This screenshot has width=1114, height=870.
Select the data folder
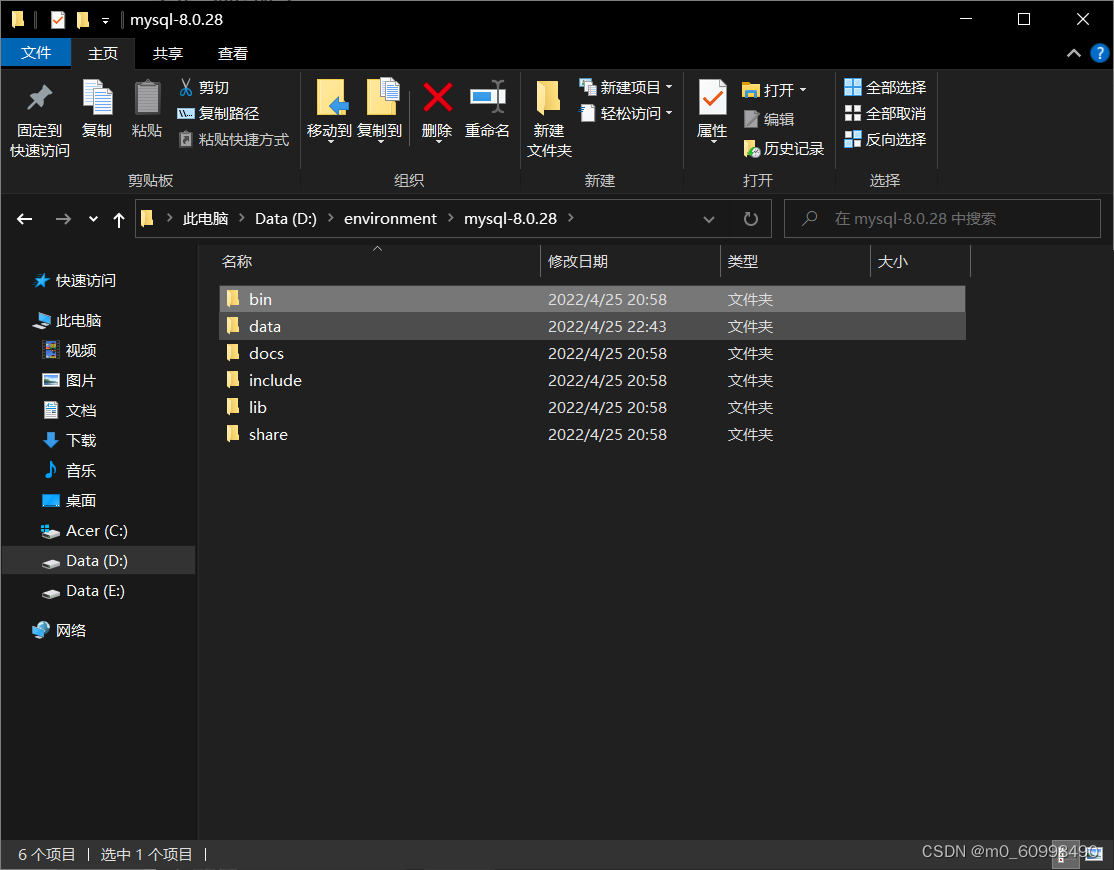[593, 326]
